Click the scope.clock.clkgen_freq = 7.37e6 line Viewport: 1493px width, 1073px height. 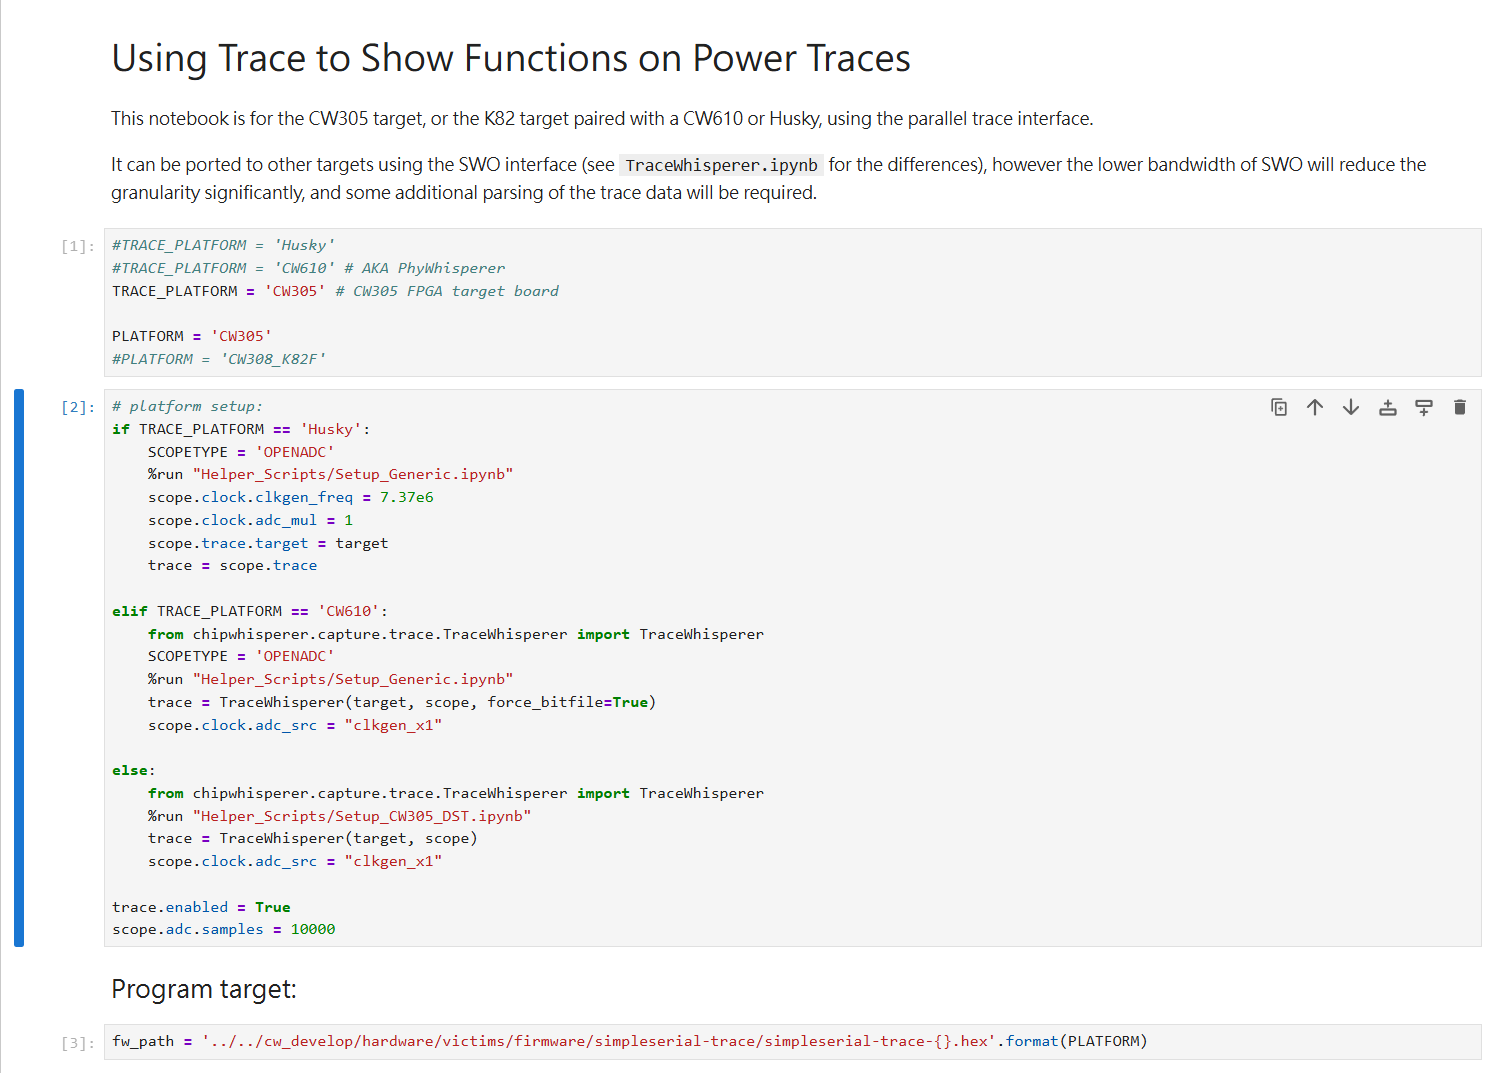coord(290,497)
